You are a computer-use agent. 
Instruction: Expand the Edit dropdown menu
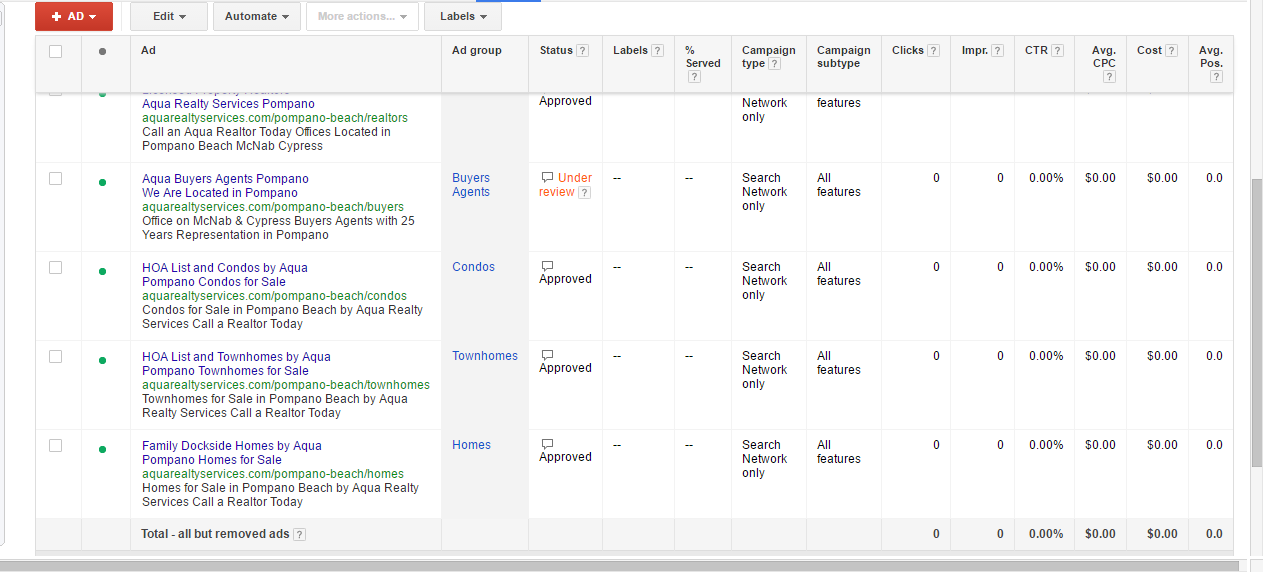tap(168, 16)
